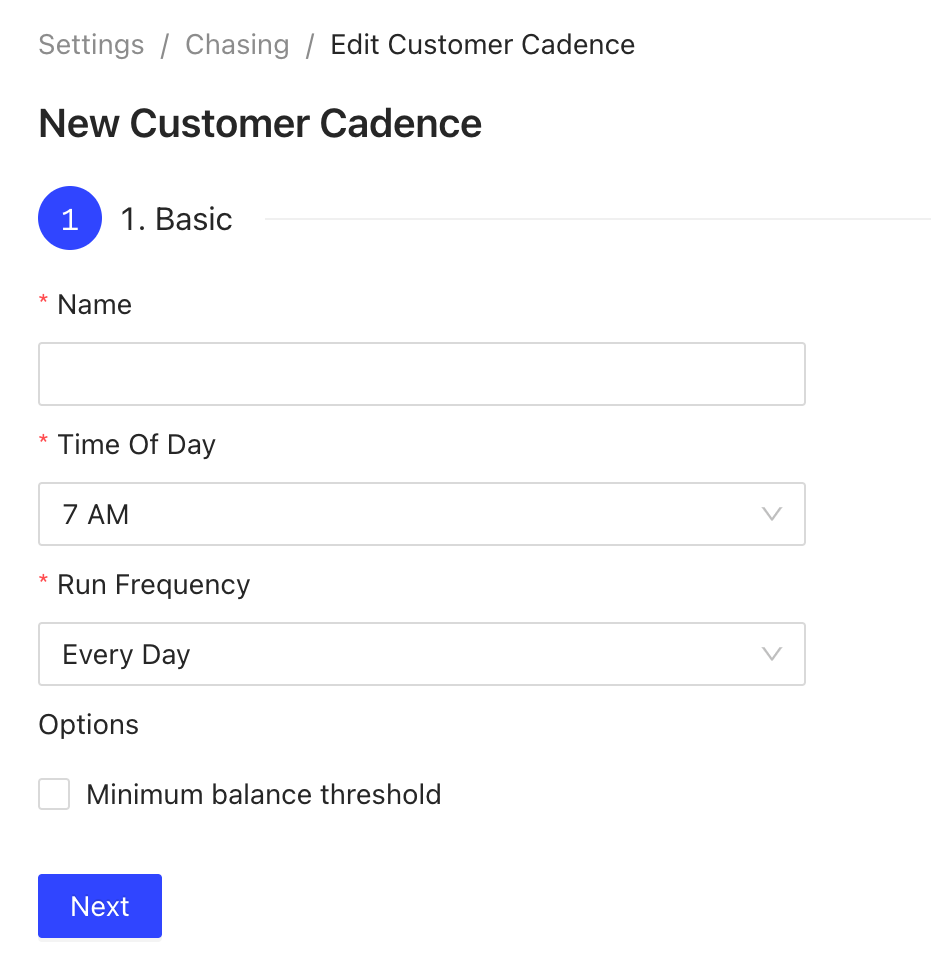Image resolution: width=946 pixels, height=970 pixels.
Task: Click the Run Frequency chevron arrow
Action: point(771,654)
